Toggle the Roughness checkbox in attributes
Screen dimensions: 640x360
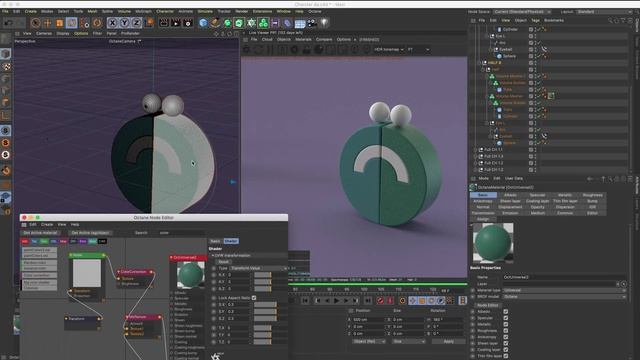click(x=506, y=331)
